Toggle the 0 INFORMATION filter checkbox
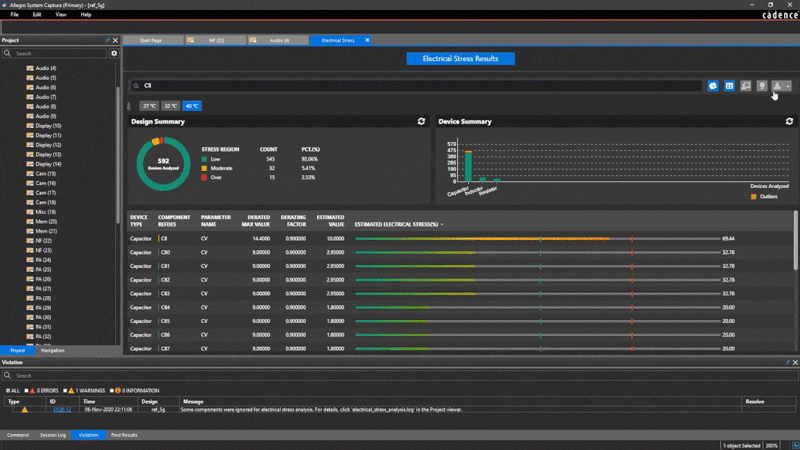This screenshot has width=800, height=450. [x=112, y=391]
